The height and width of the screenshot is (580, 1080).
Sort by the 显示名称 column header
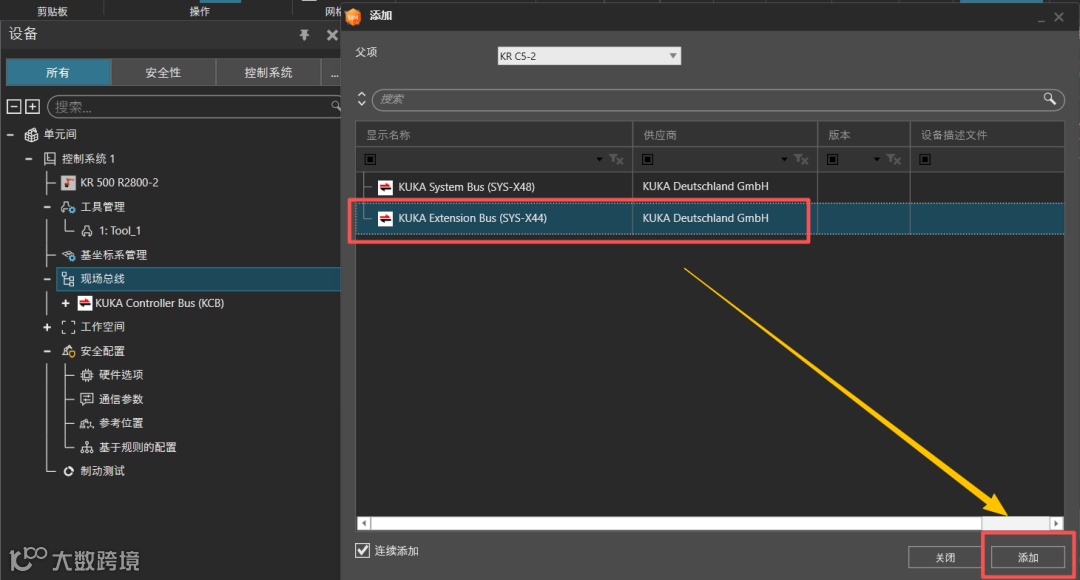coord(494,135)
